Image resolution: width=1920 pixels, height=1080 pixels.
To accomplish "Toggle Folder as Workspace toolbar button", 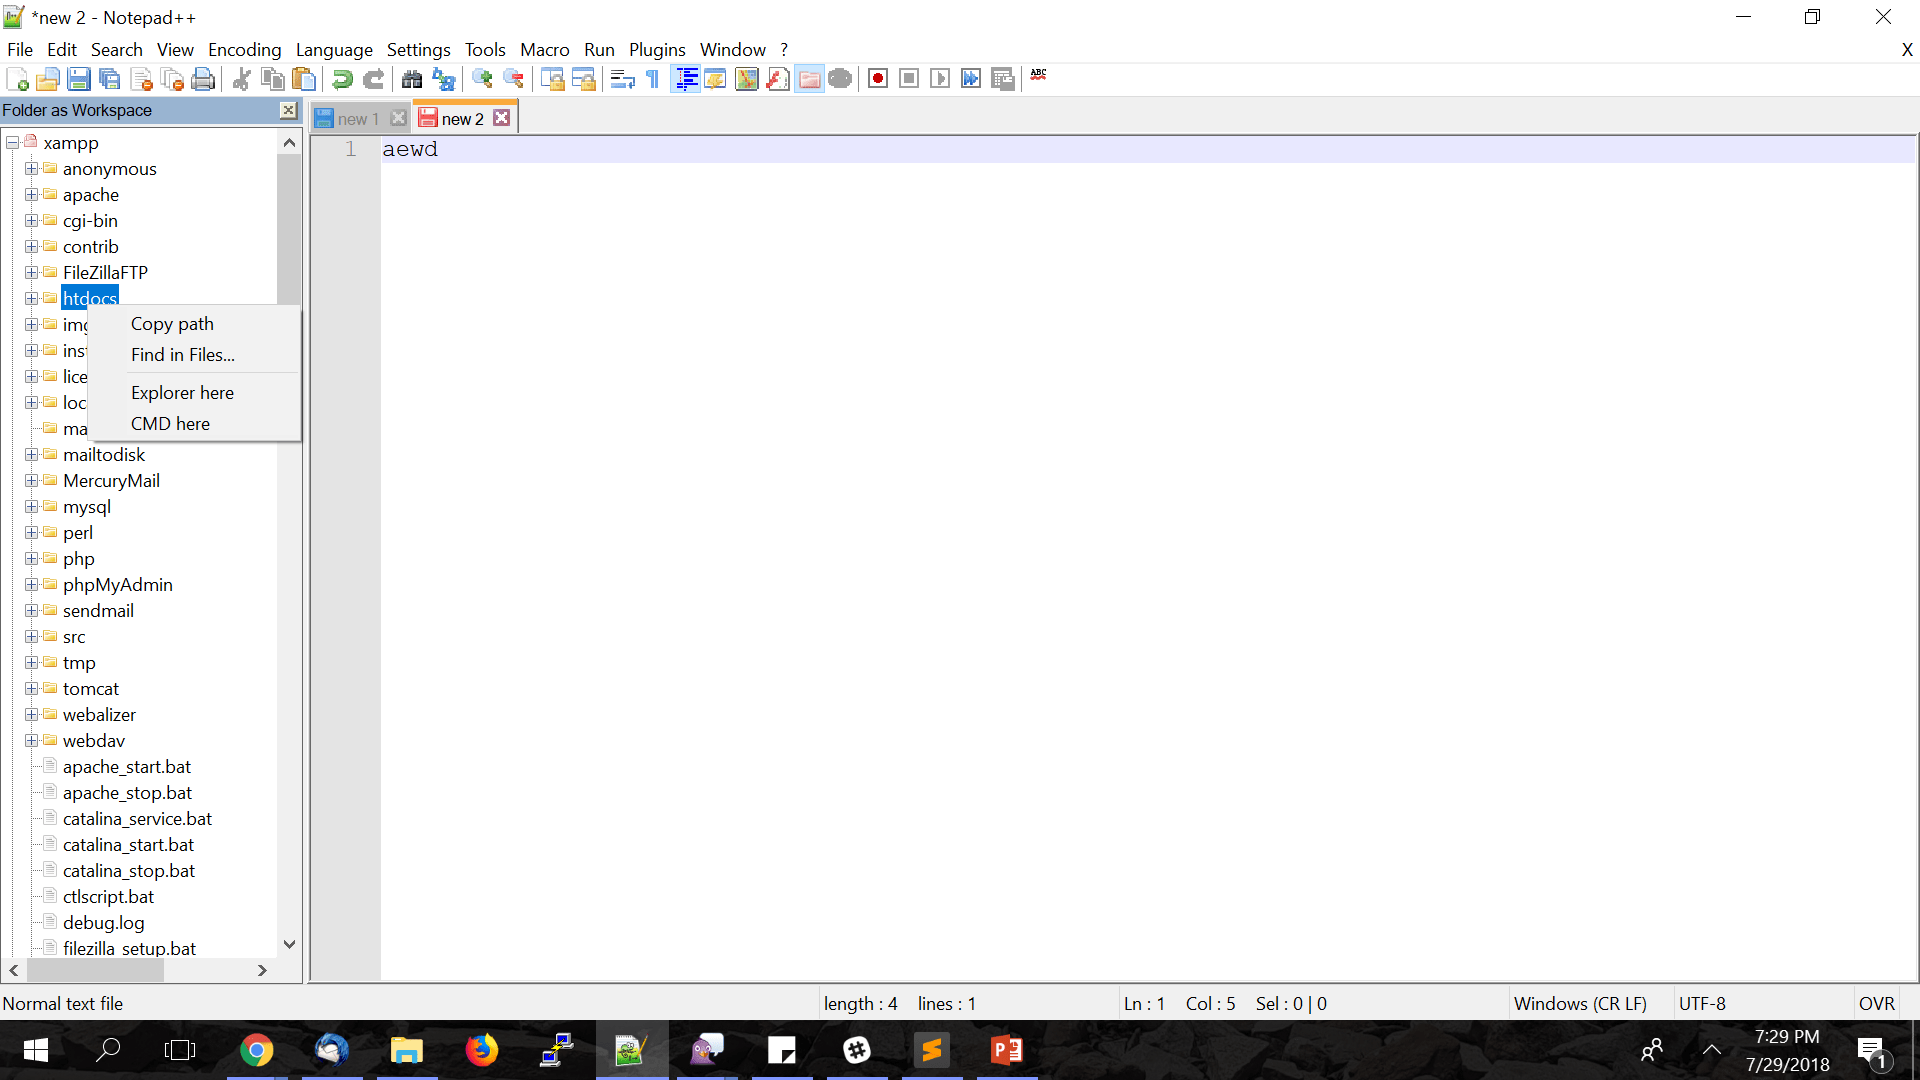I will 809,79.
